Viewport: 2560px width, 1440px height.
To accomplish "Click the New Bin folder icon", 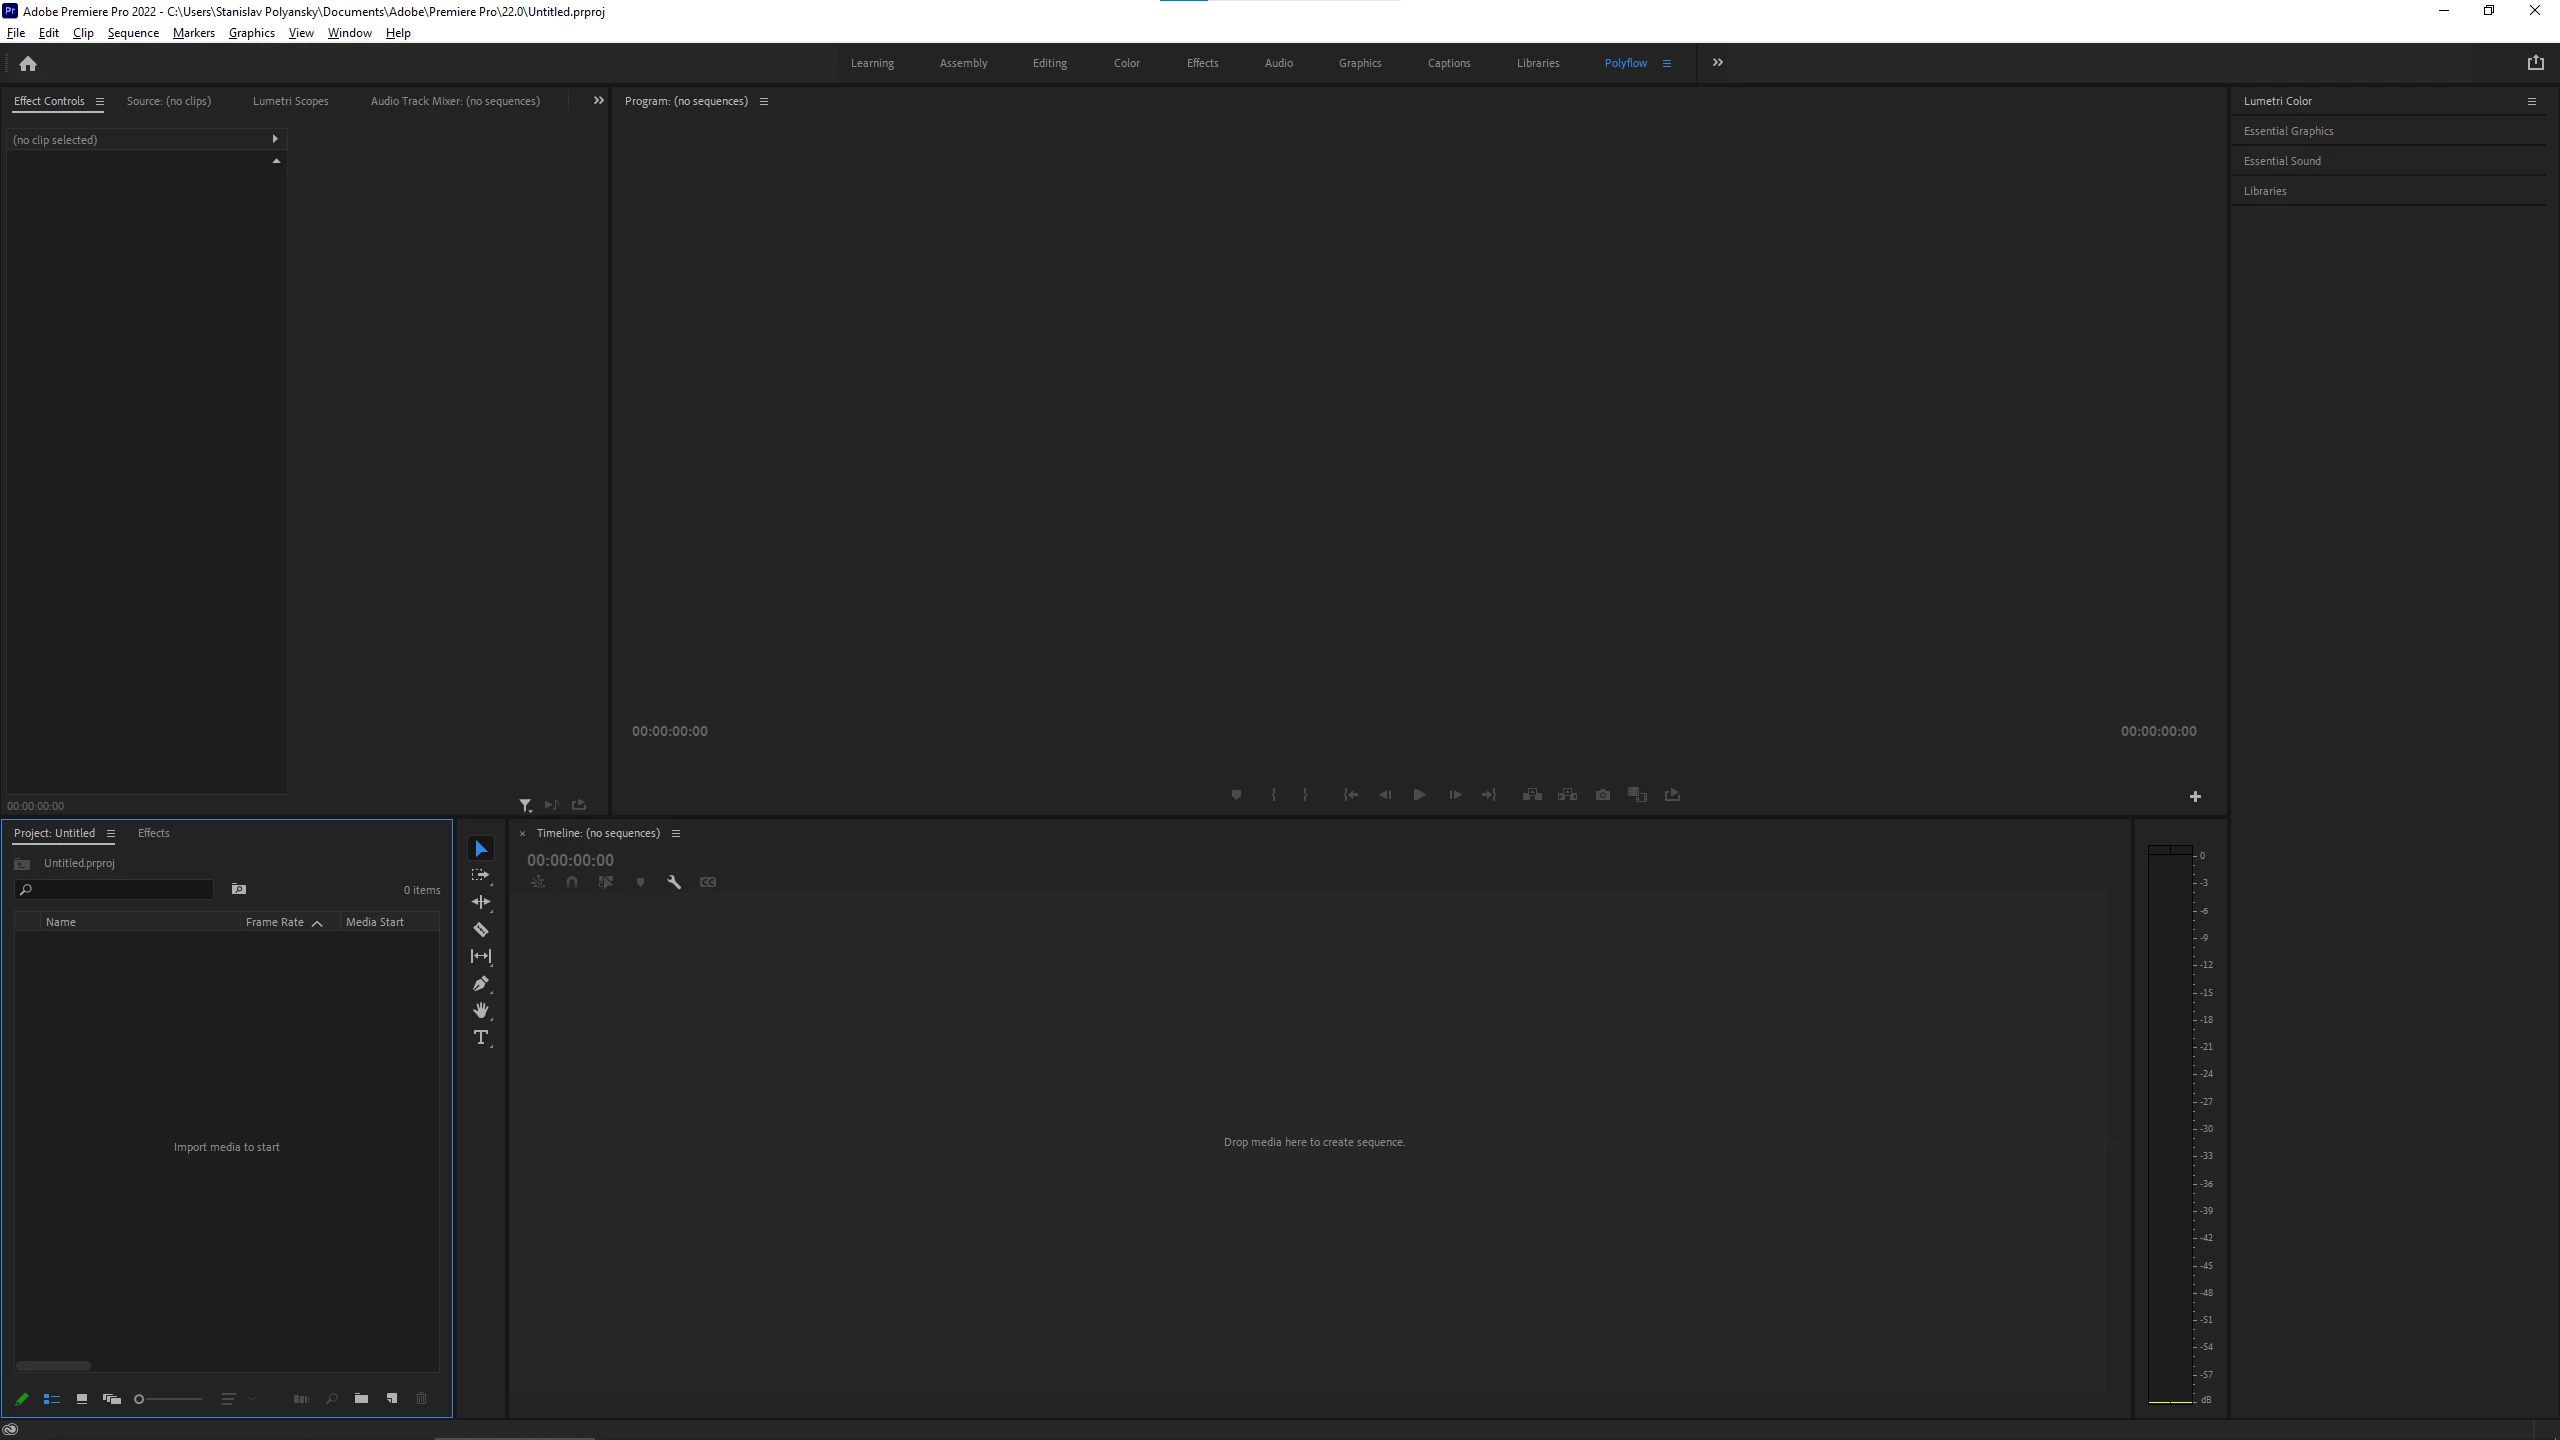I will click(361, 1399).
